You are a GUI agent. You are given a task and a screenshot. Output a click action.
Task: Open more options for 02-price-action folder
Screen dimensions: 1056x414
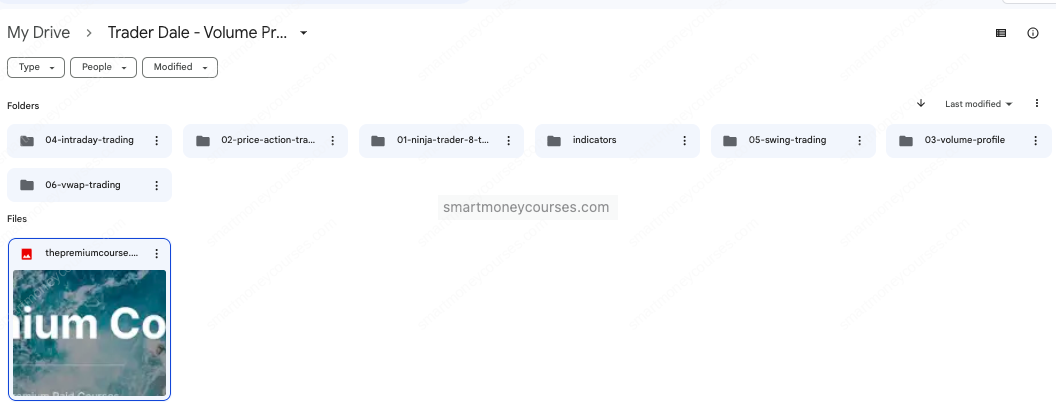click(332, 141)
